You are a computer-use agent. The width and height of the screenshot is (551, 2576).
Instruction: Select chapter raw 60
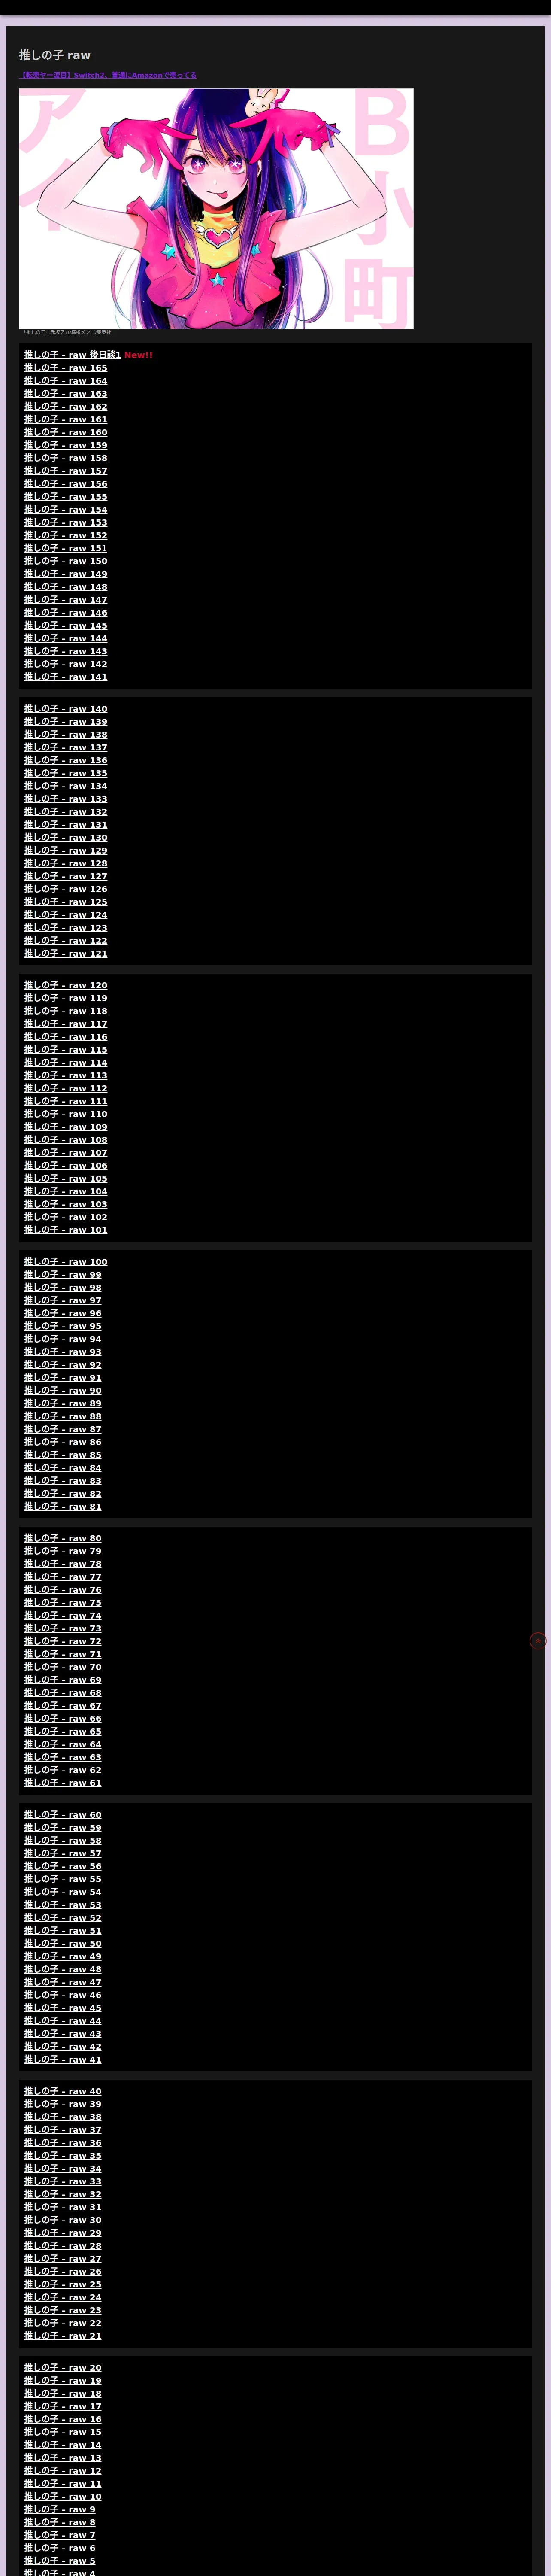(62, 1815)
